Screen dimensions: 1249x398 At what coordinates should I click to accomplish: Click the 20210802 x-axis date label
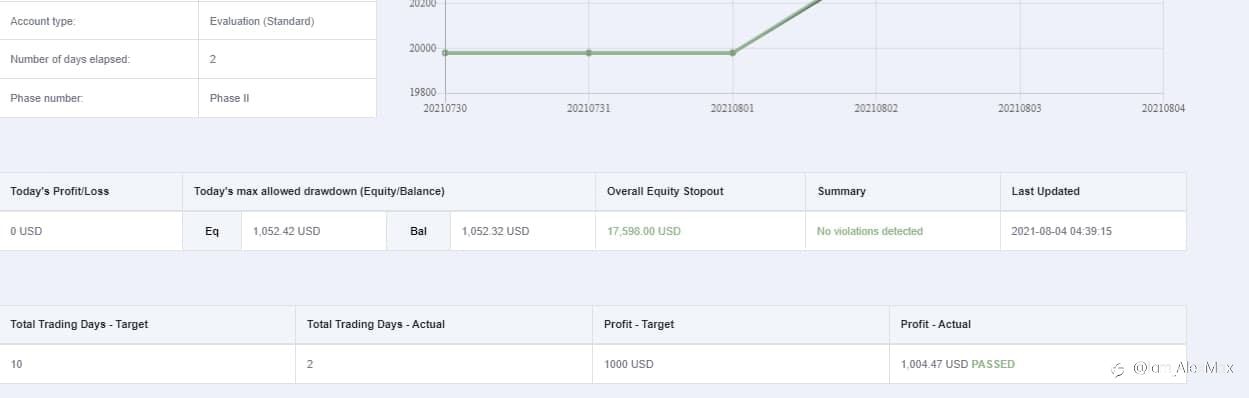(876, 108)
